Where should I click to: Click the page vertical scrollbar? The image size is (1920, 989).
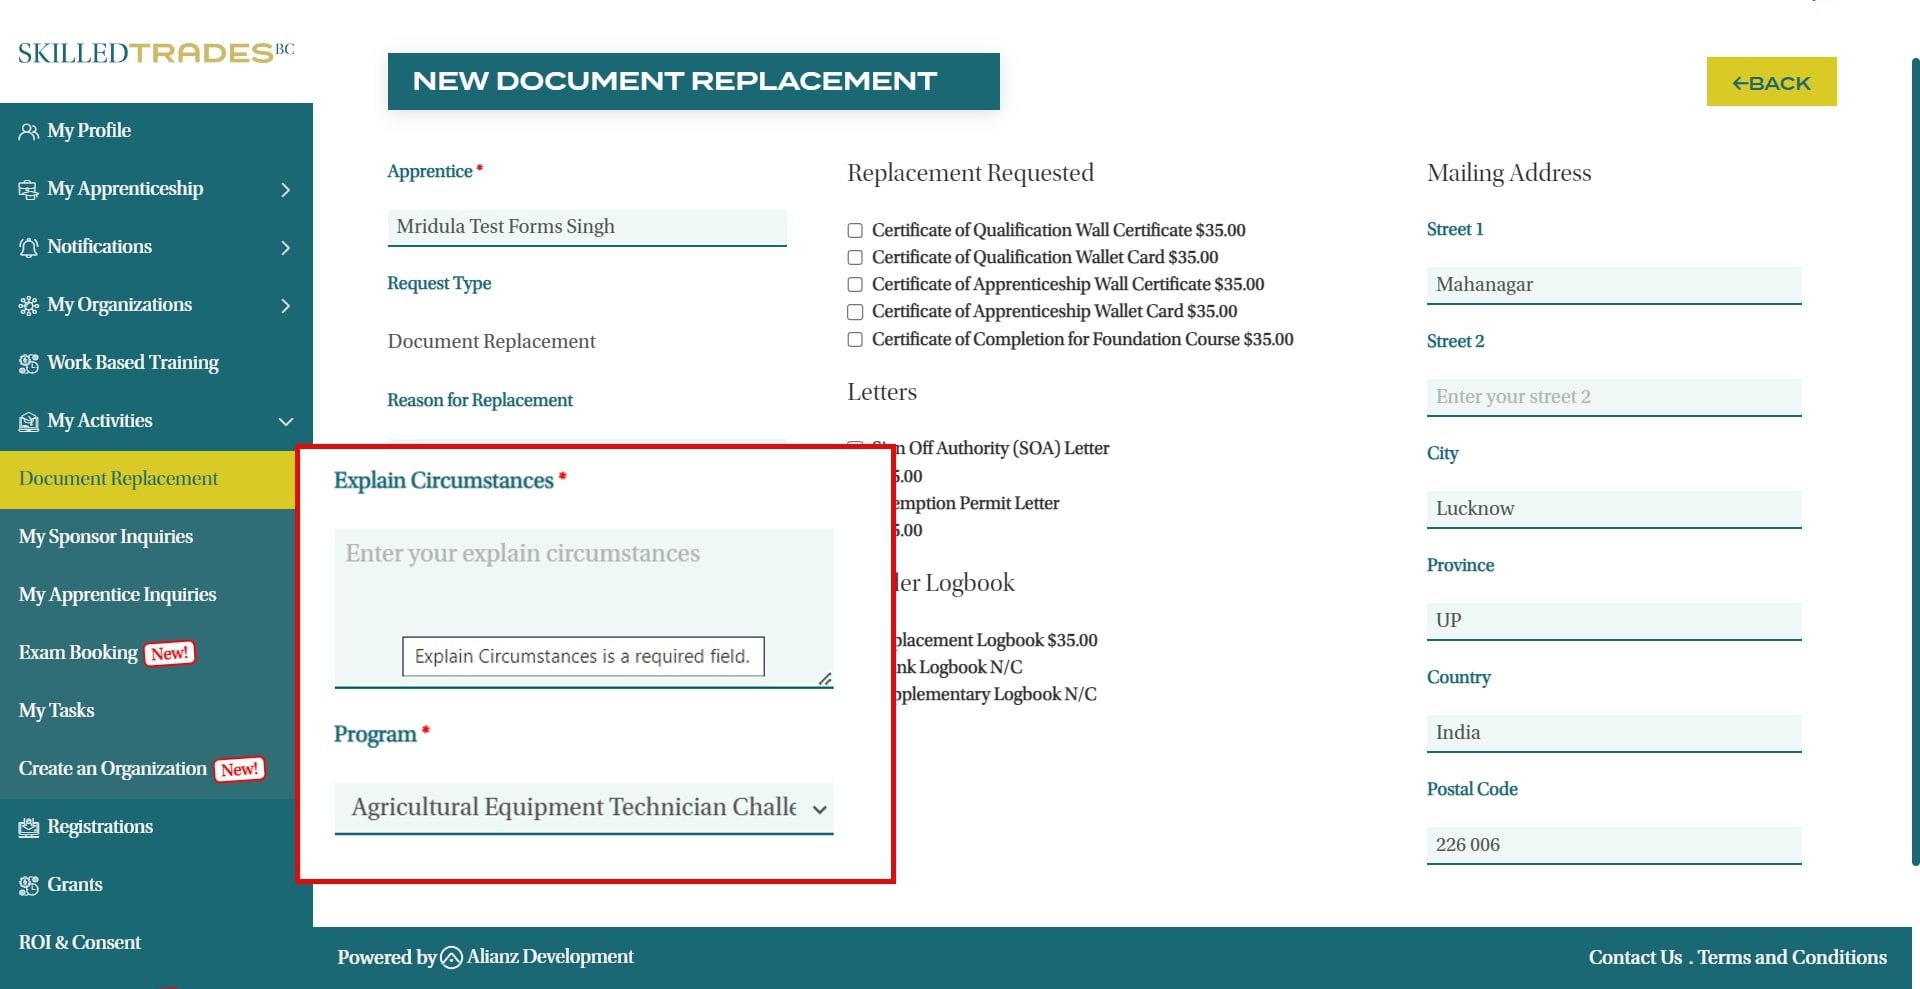point(1914,460)
